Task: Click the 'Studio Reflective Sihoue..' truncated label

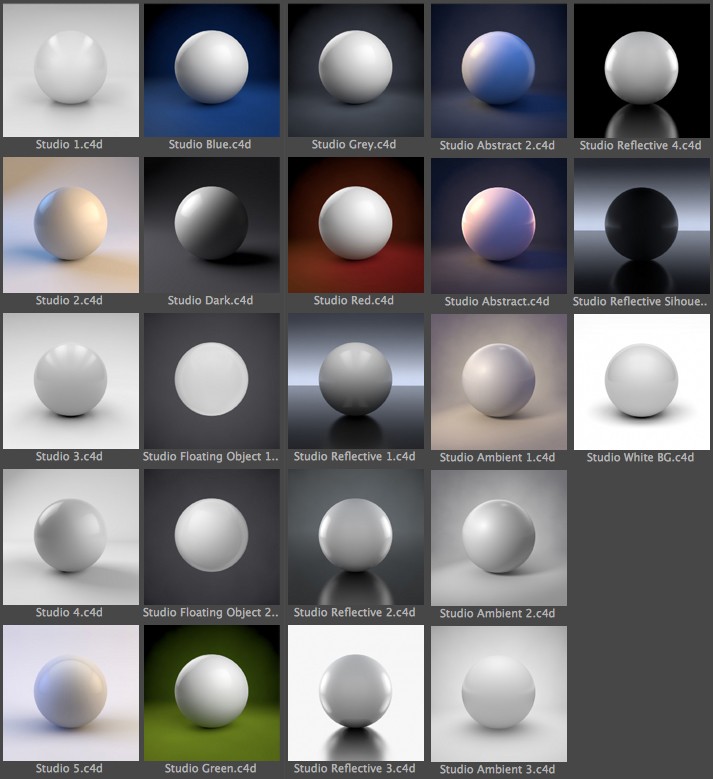Action: pyautogui.click(x=640, y=302)
